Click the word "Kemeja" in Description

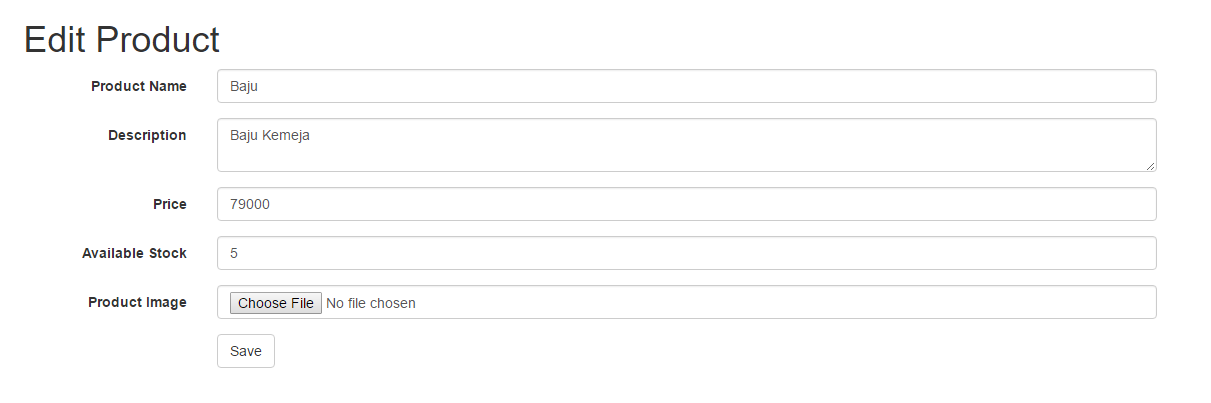(x=286, y=135)
